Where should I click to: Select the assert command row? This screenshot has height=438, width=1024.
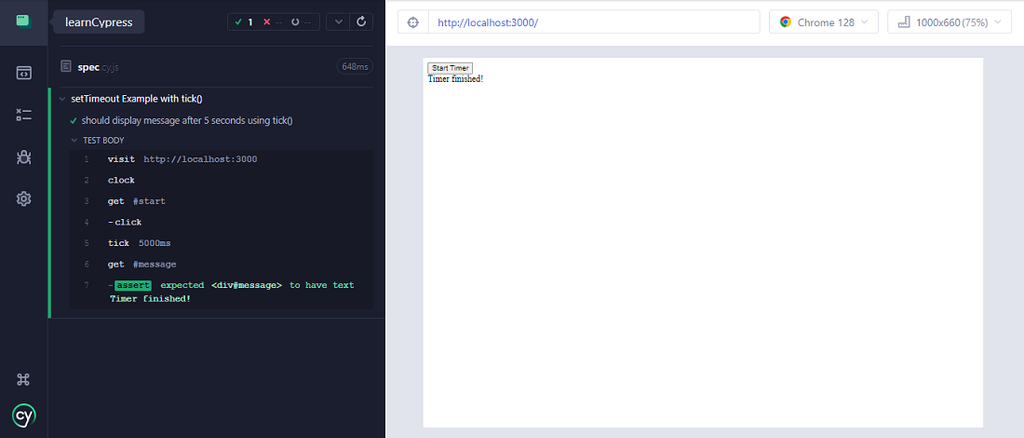coord(221,292)
